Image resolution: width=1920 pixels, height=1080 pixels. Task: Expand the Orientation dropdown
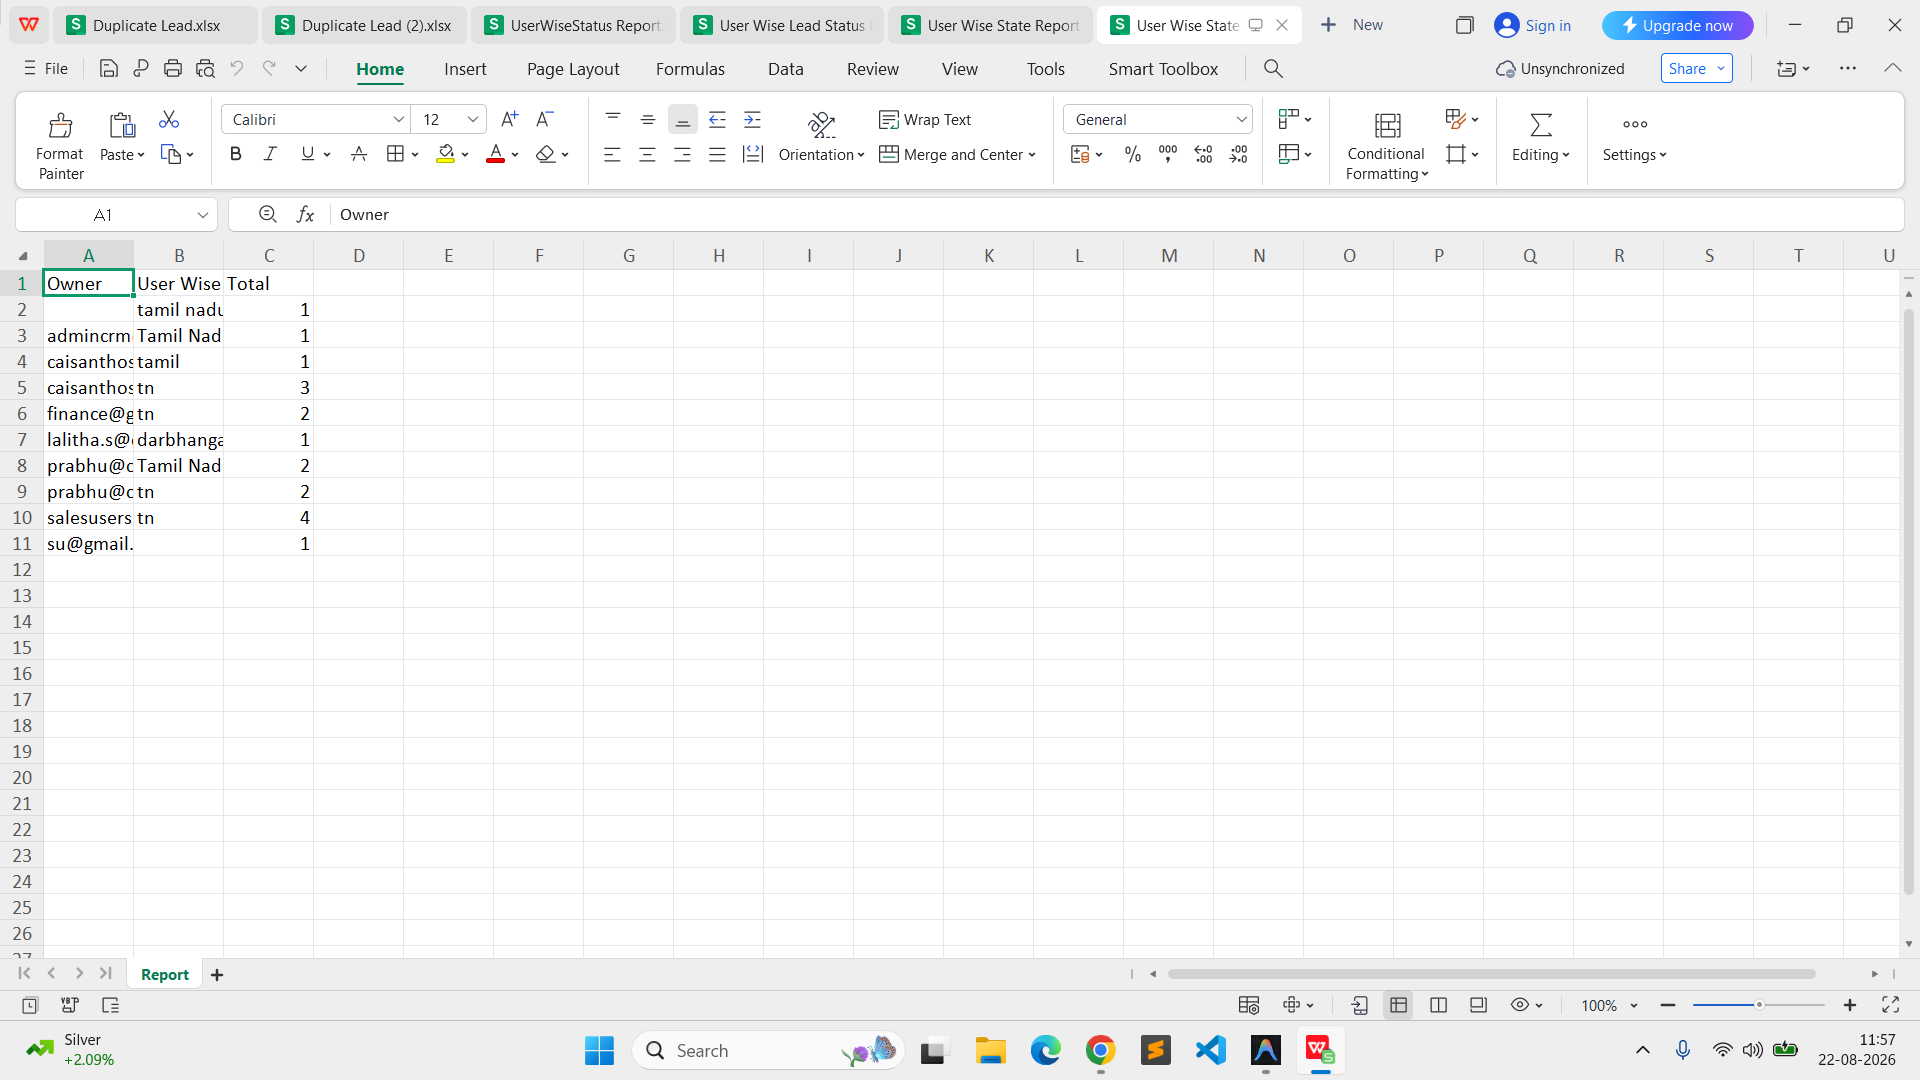(821, 155)
